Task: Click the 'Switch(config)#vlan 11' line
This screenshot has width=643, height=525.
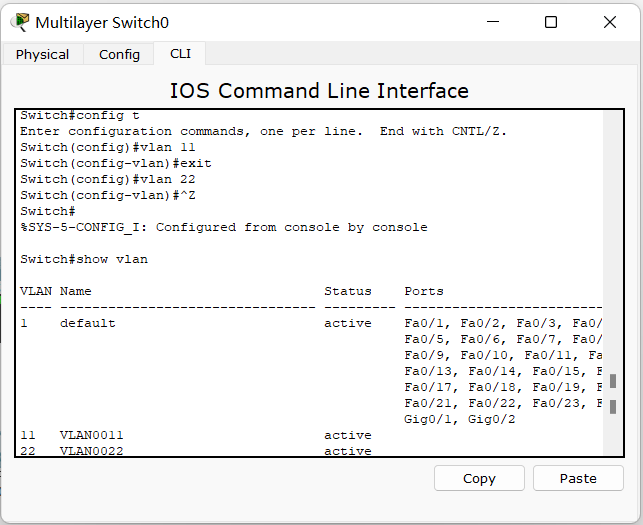Action: (108, 147)
